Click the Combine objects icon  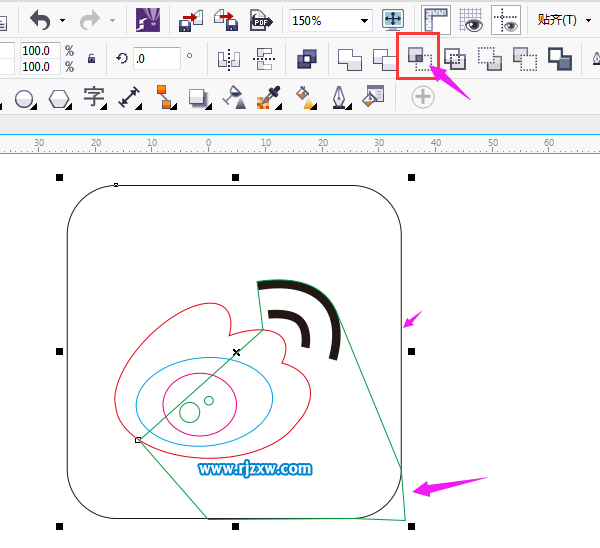coord(307,59)
